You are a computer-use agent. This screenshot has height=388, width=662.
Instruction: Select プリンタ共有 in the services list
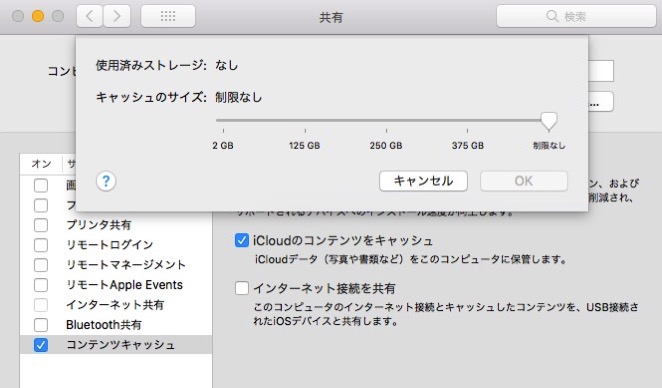tap(99, 225)
